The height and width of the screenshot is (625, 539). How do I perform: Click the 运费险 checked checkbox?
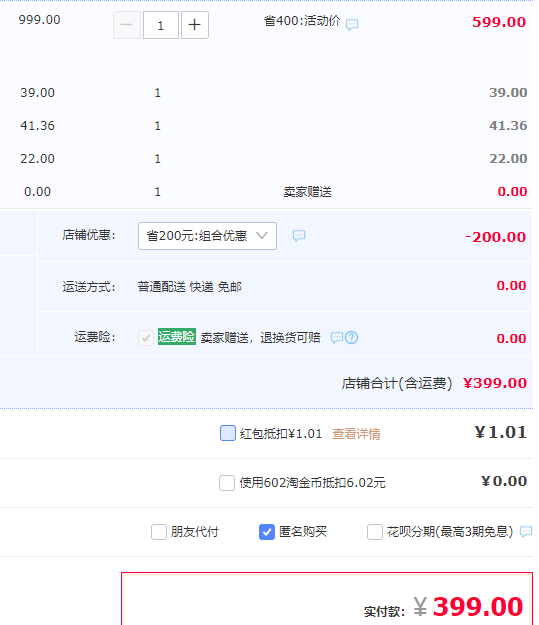tap(146, 338)
